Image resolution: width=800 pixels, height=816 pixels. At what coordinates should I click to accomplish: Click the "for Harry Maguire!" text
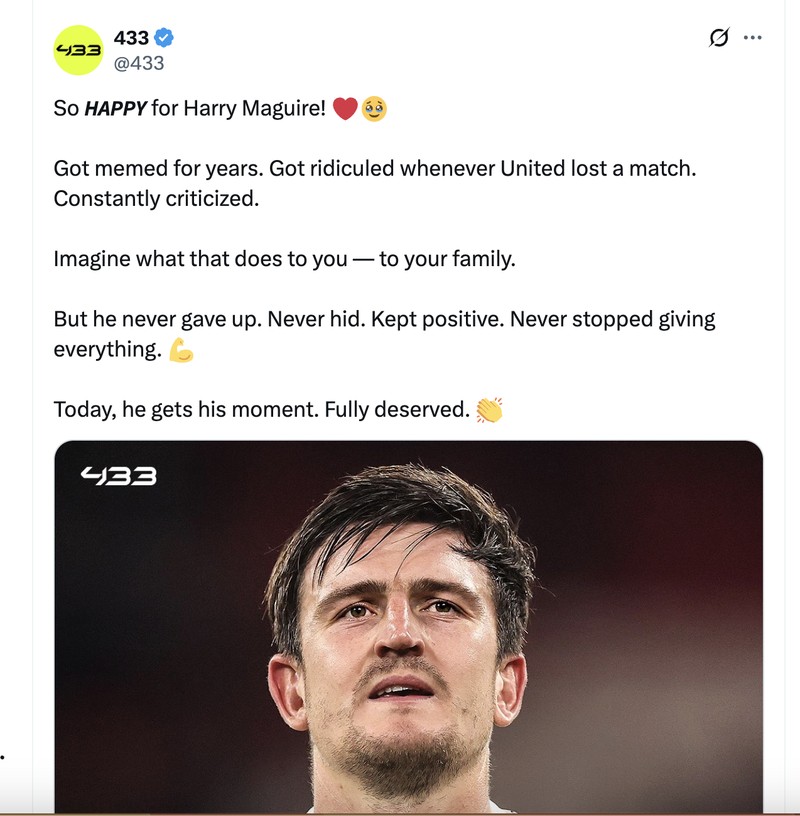(238, 108)
